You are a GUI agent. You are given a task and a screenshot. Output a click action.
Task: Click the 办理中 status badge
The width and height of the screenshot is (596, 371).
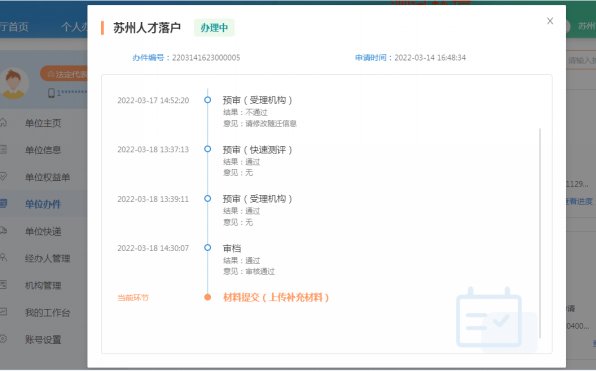point(214,28)
